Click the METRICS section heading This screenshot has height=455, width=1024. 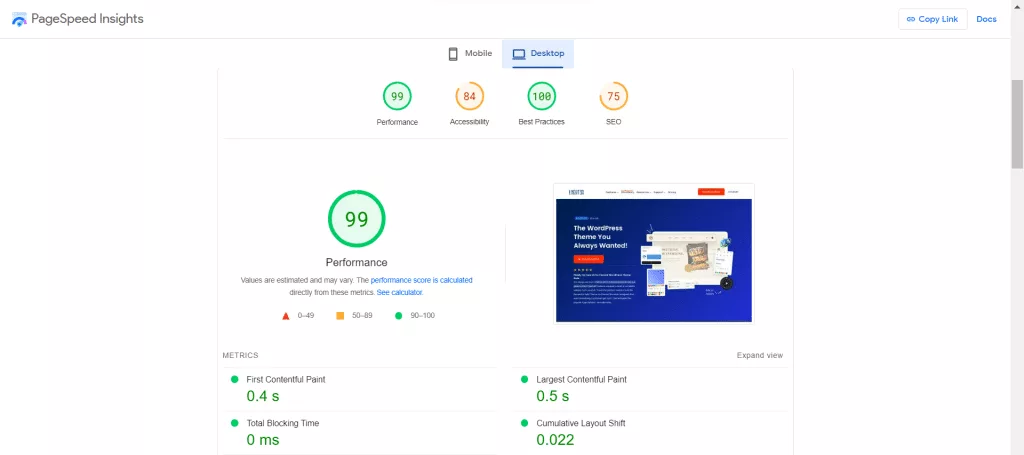[240, 355]
